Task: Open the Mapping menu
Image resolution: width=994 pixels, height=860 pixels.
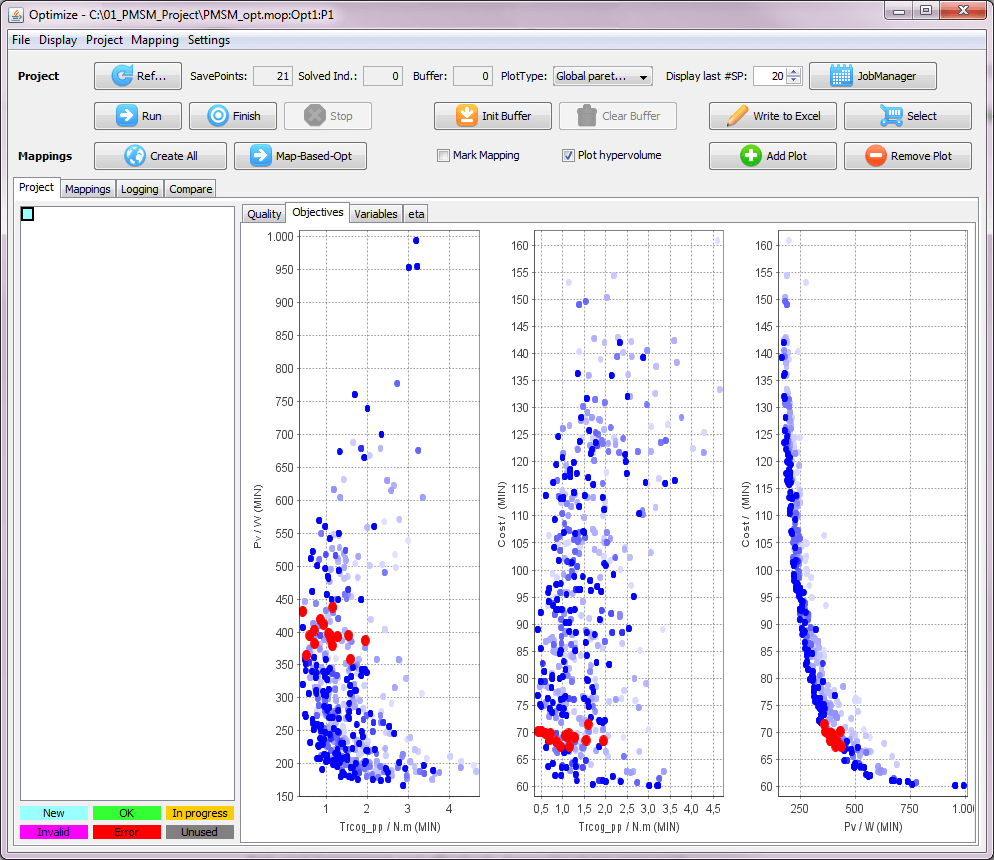Action: (155, 40)
